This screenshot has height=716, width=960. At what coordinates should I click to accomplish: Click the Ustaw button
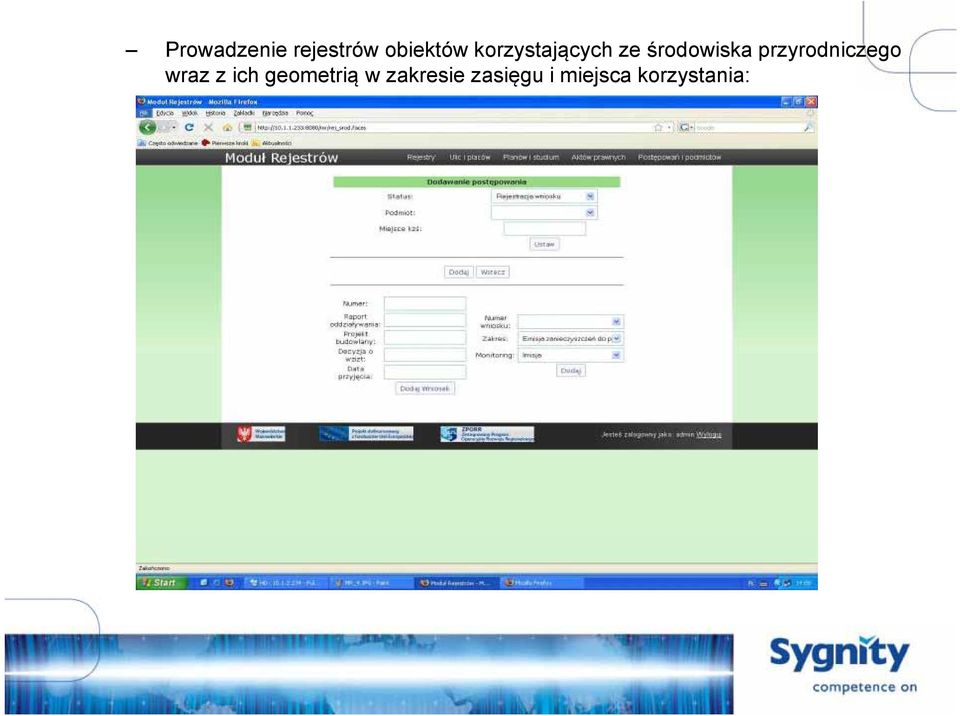click(x=544, y=244)
